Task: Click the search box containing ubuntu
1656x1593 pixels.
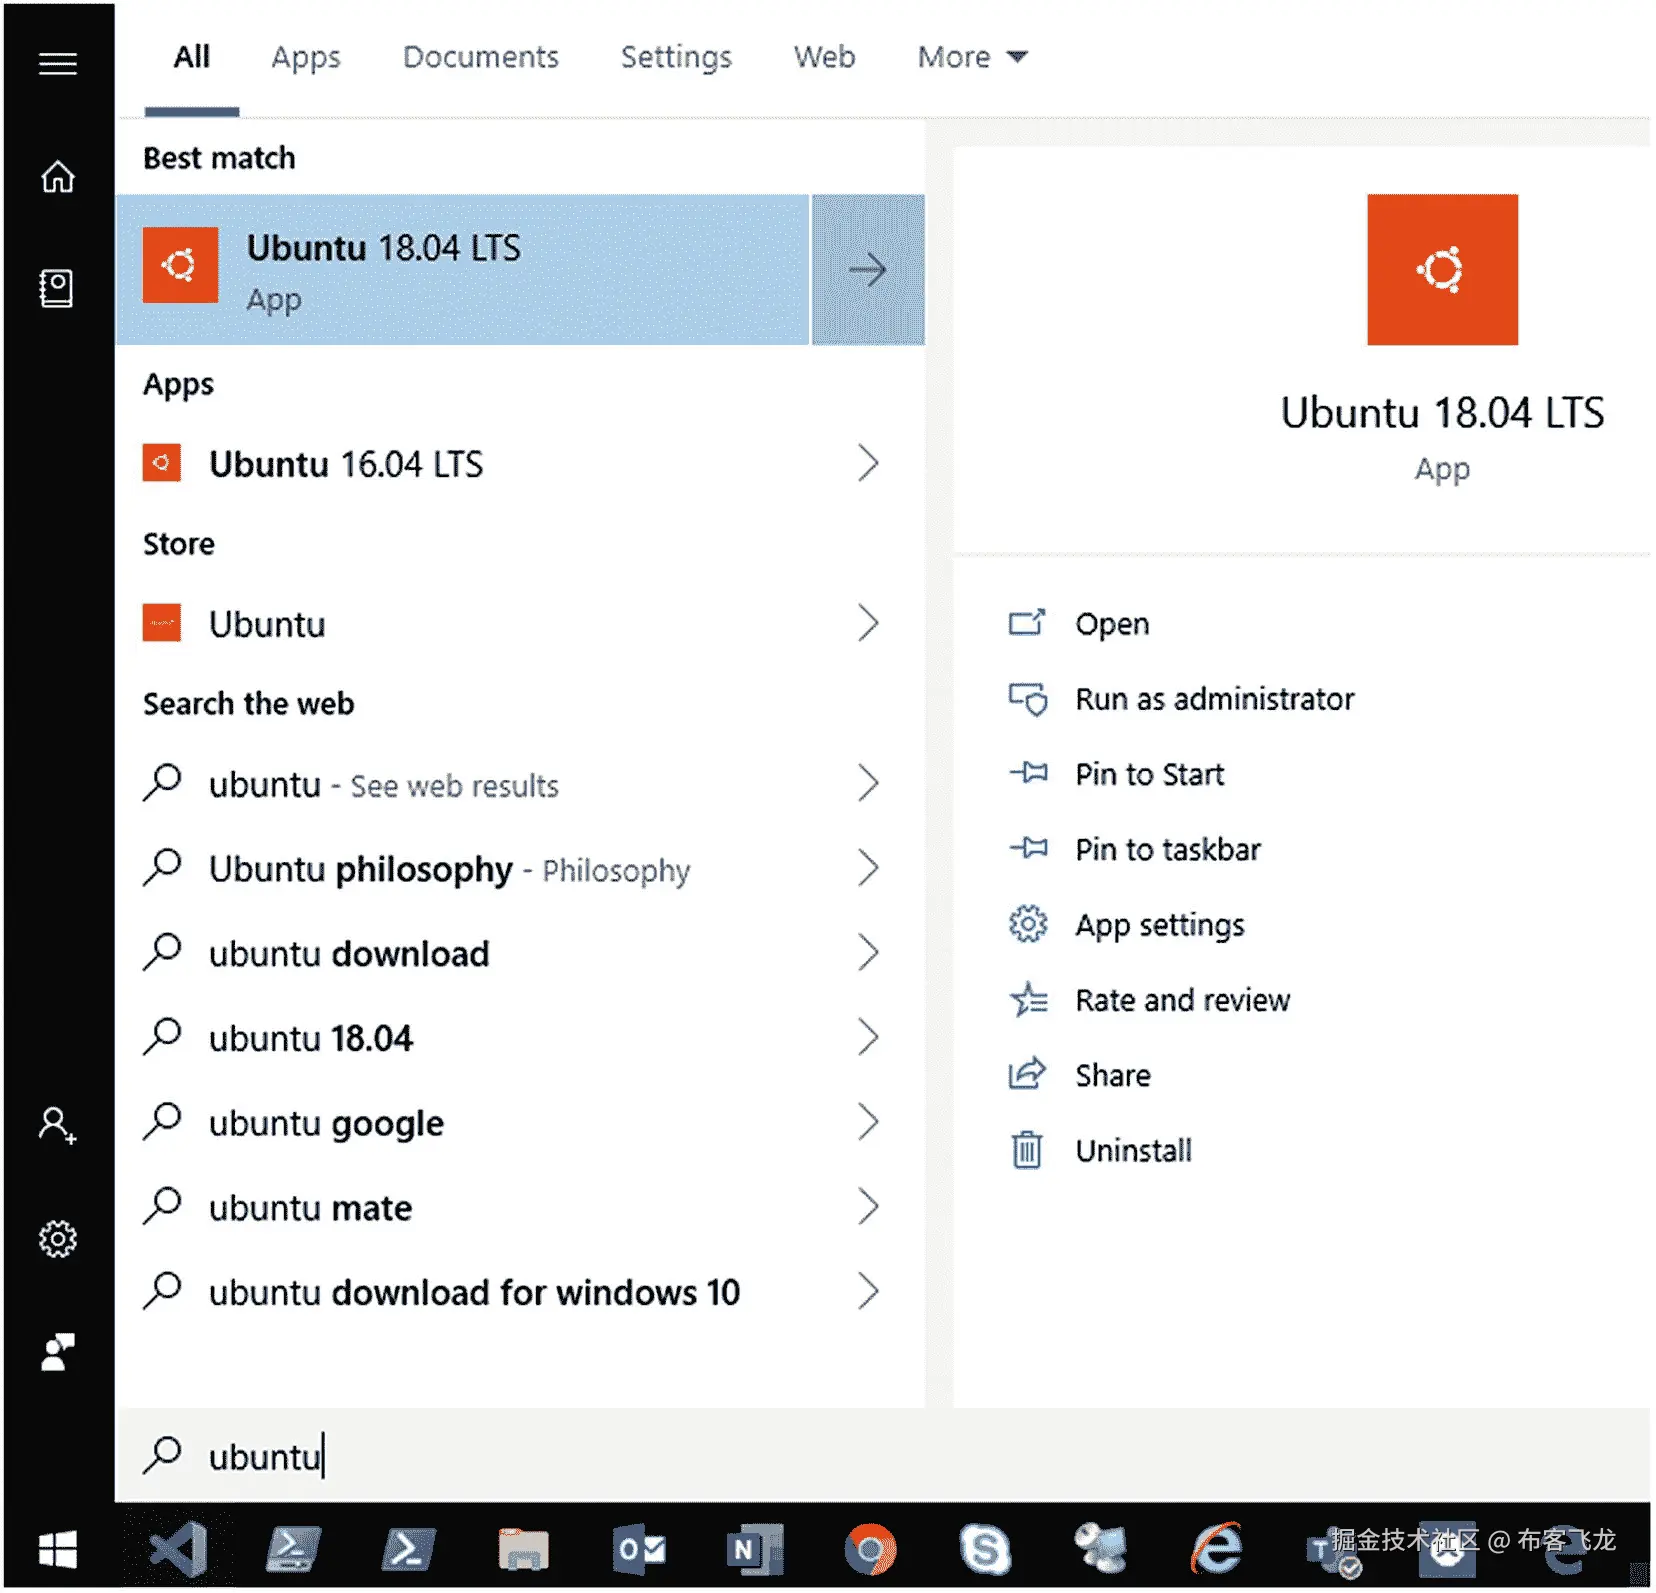Action: tap(880, 1456)
